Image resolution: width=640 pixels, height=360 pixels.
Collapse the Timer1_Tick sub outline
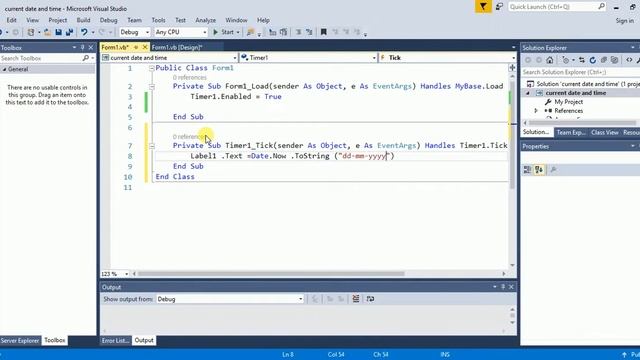tap(151, 146)
